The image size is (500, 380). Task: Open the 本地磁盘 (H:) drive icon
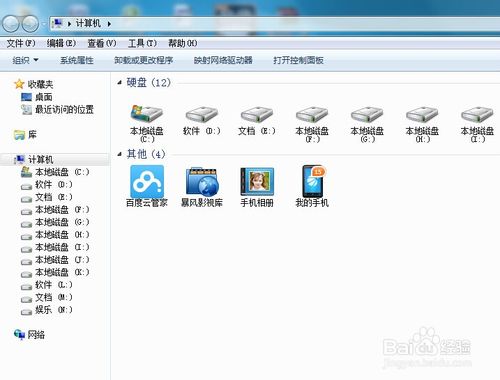[x=422, y=124]
